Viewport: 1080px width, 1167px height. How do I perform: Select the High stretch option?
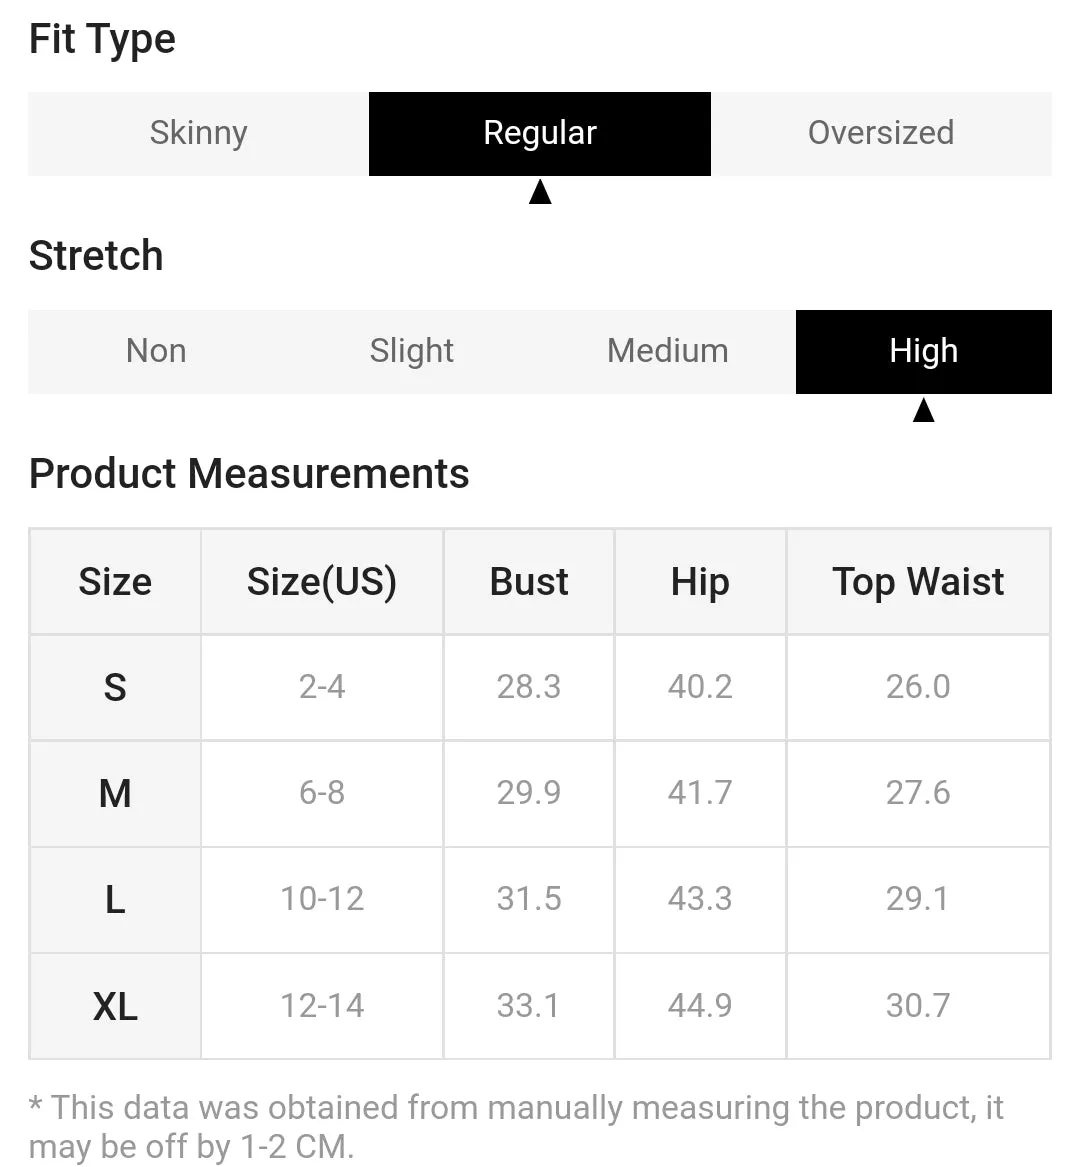pos(923,351)
